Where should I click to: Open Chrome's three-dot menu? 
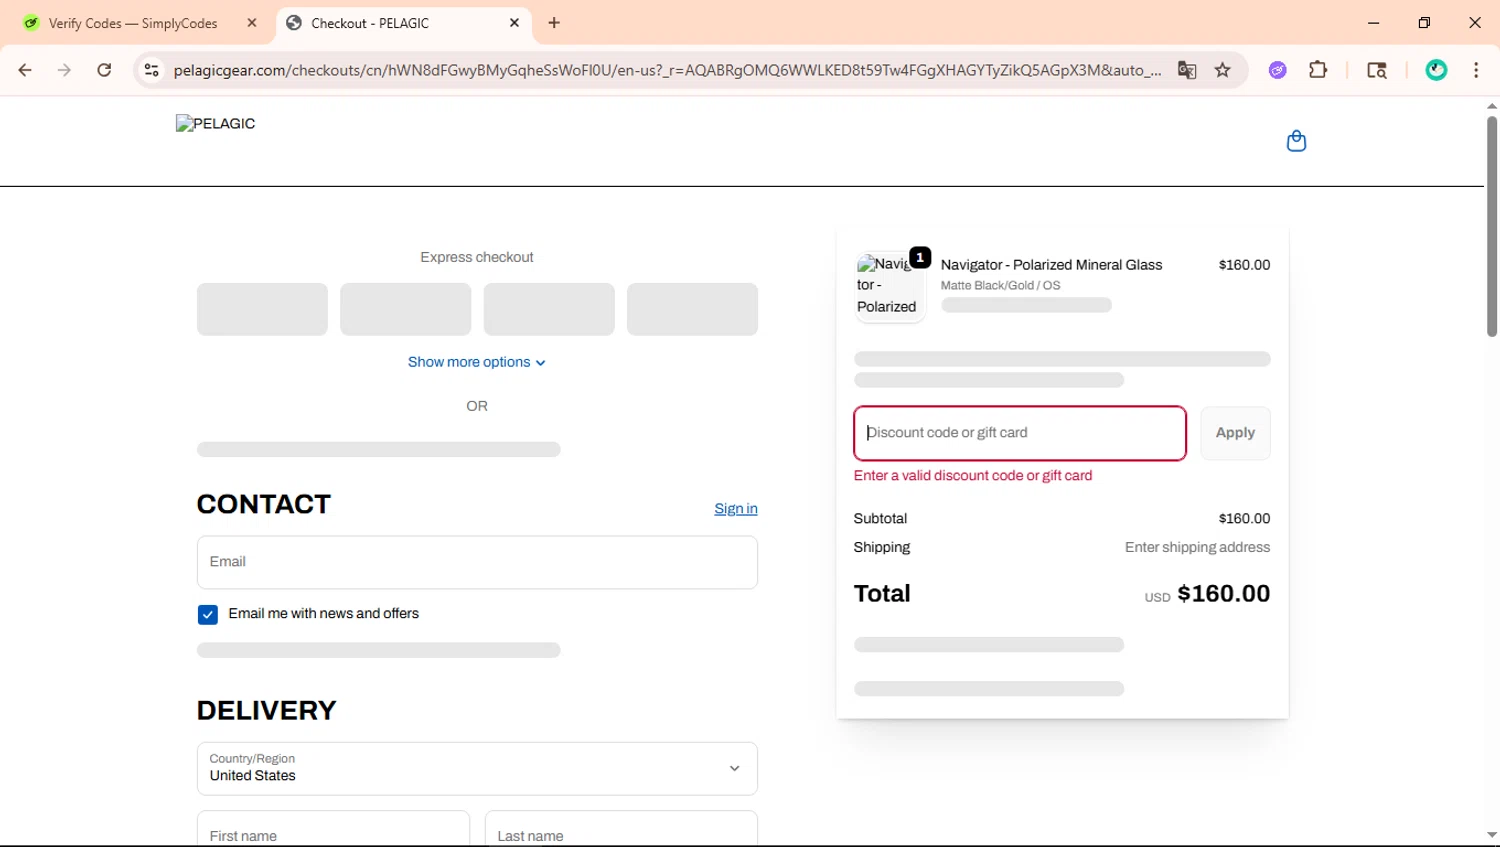click(1476, 70)
